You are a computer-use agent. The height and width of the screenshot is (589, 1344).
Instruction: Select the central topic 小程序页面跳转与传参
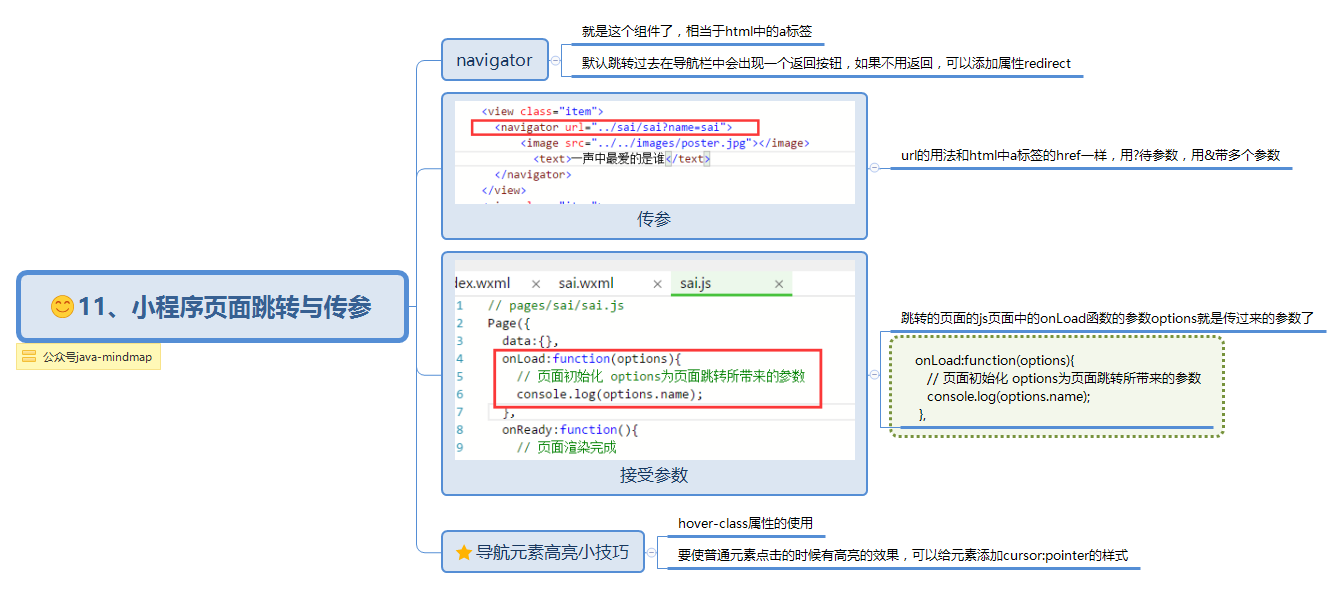pyautogui.click(x=213, y=307)
